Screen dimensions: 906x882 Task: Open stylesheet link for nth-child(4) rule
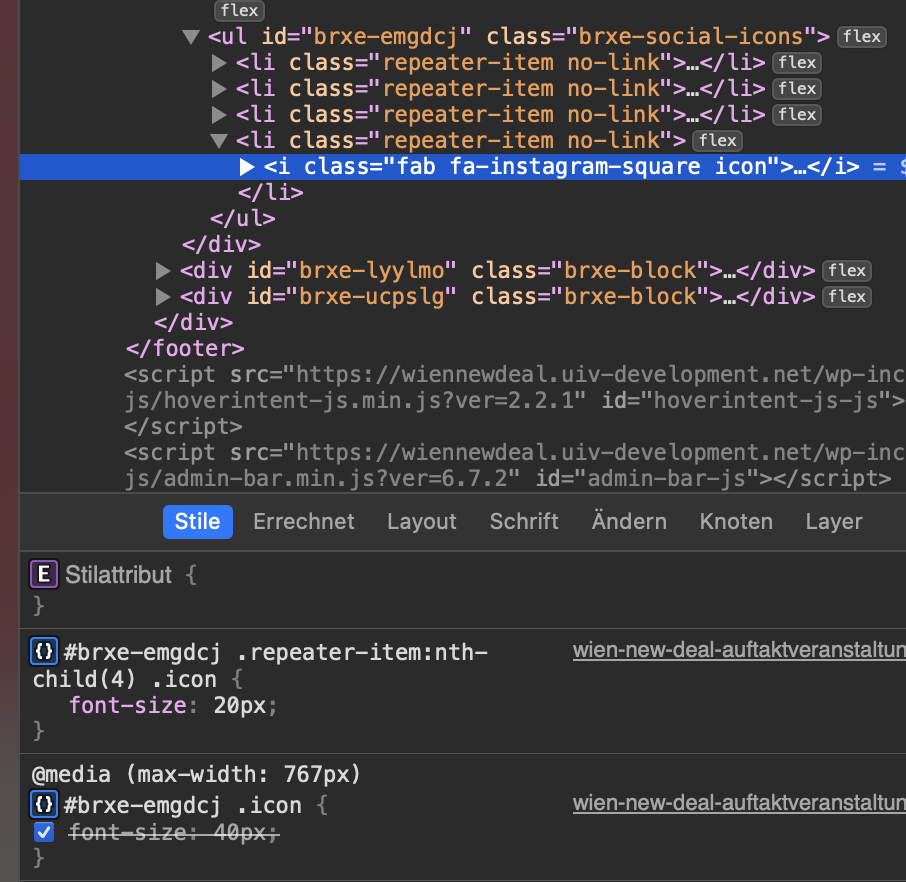point(739,651)
